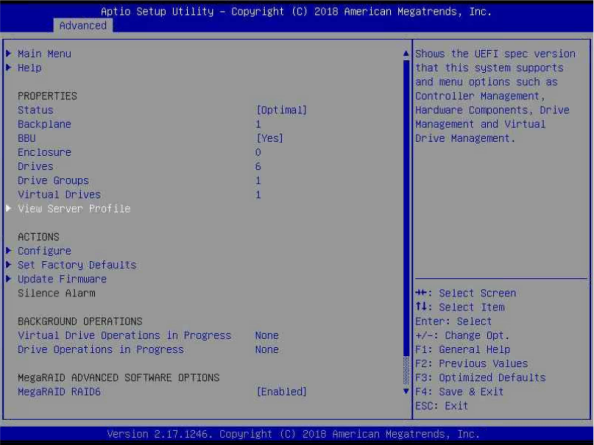Click the F1: General Help hint
The width and height of the screenshot is (594, 445).
(x=463, y=349)
